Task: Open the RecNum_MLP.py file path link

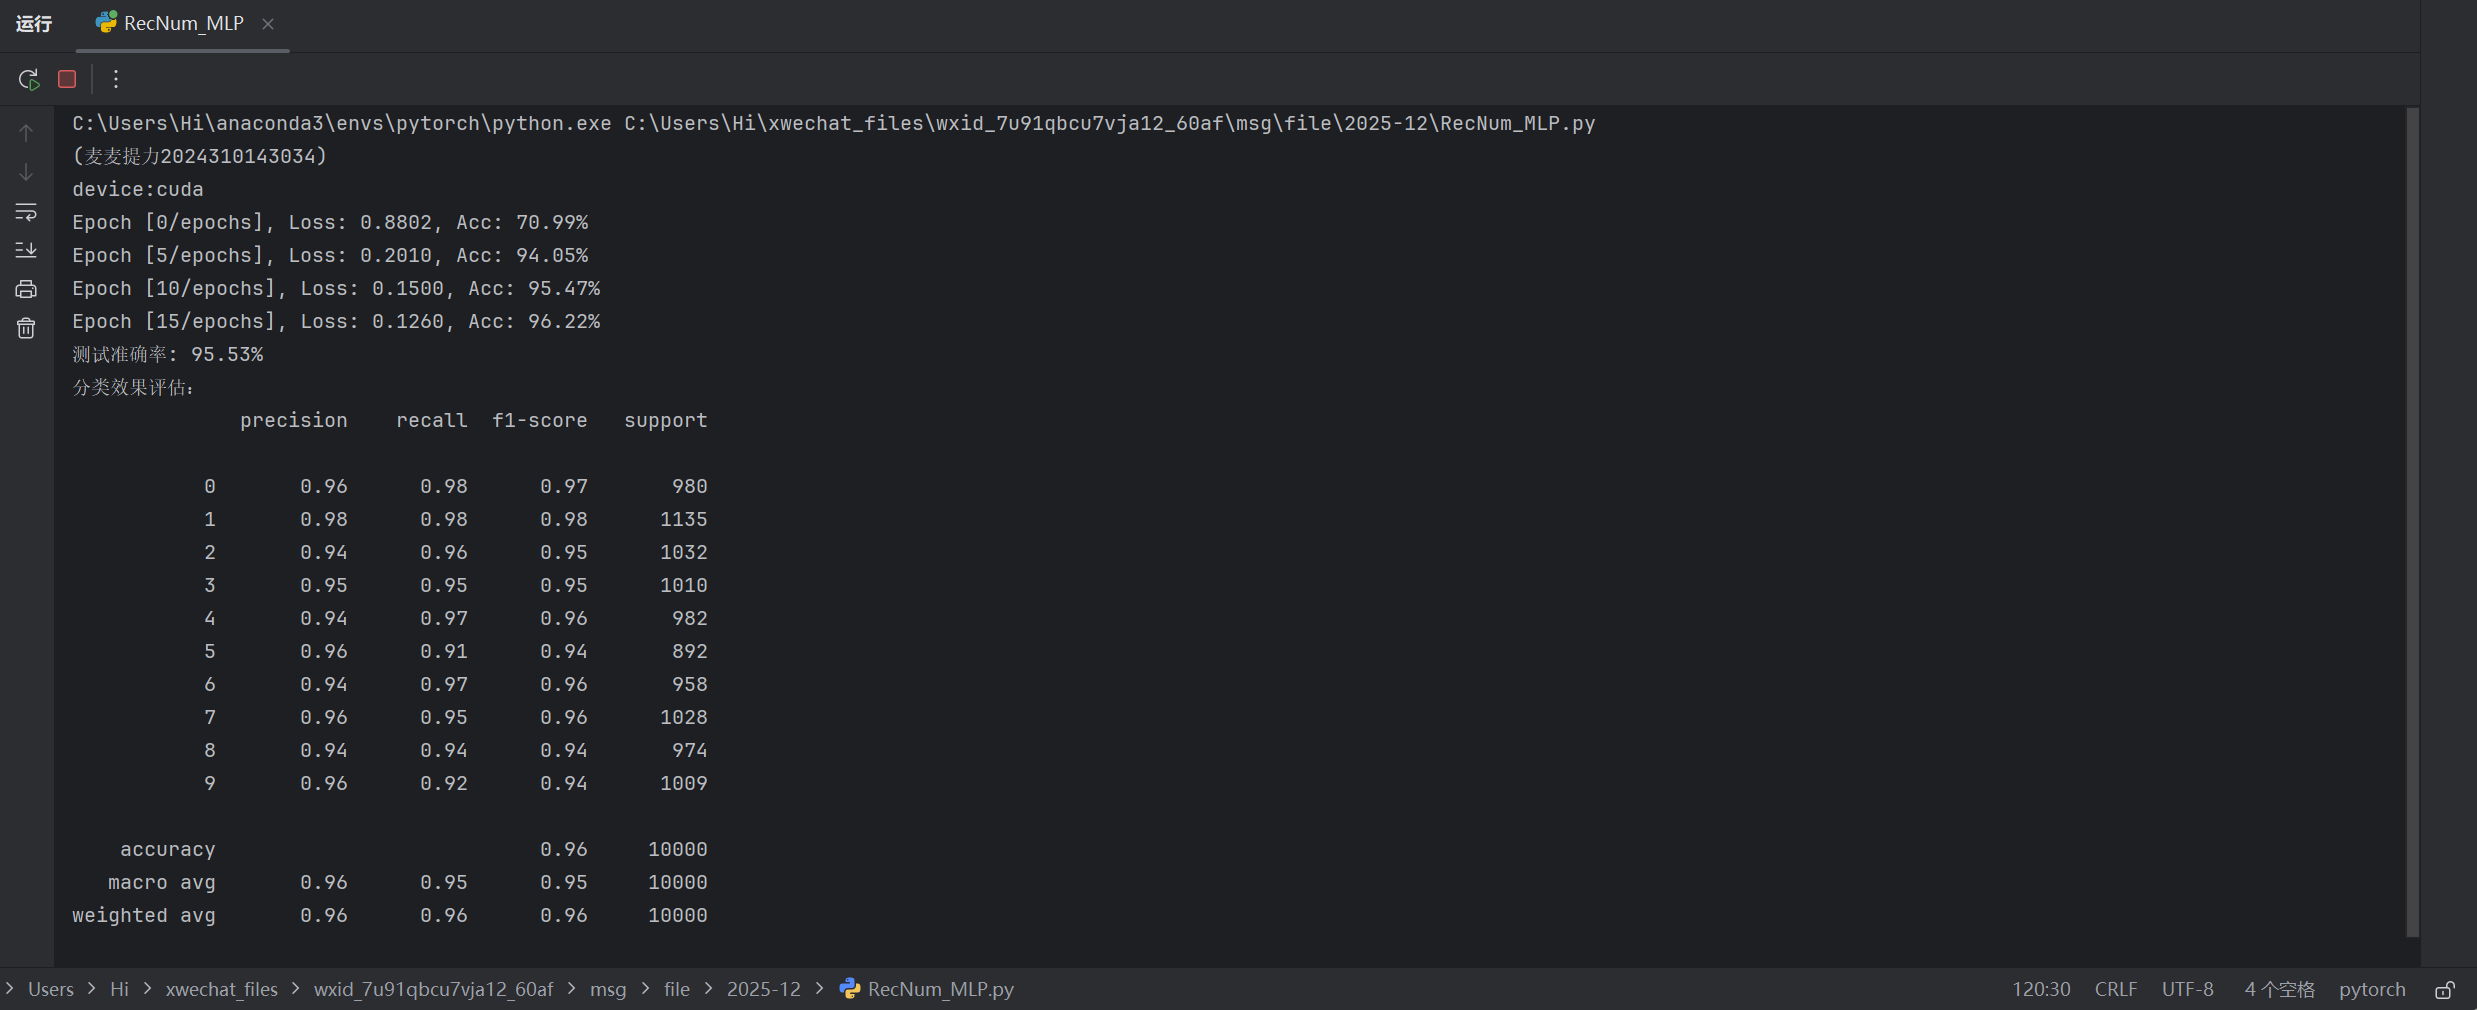Action: (x=1110, y=123)
